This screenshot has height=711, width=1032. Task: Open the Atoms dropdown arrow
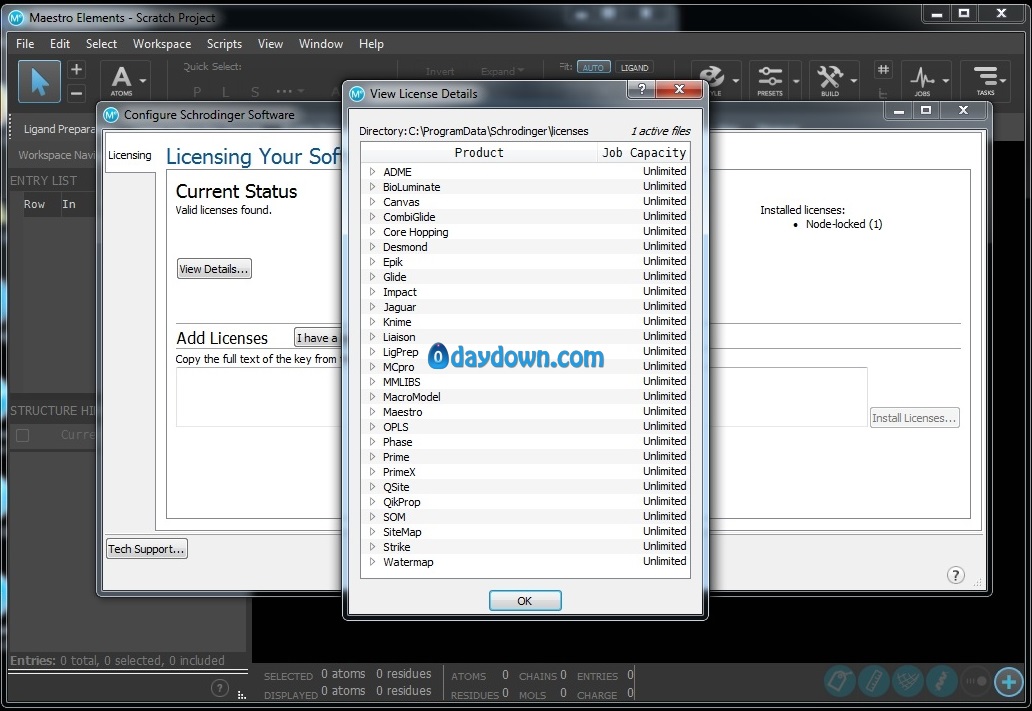tap(143, 81)
